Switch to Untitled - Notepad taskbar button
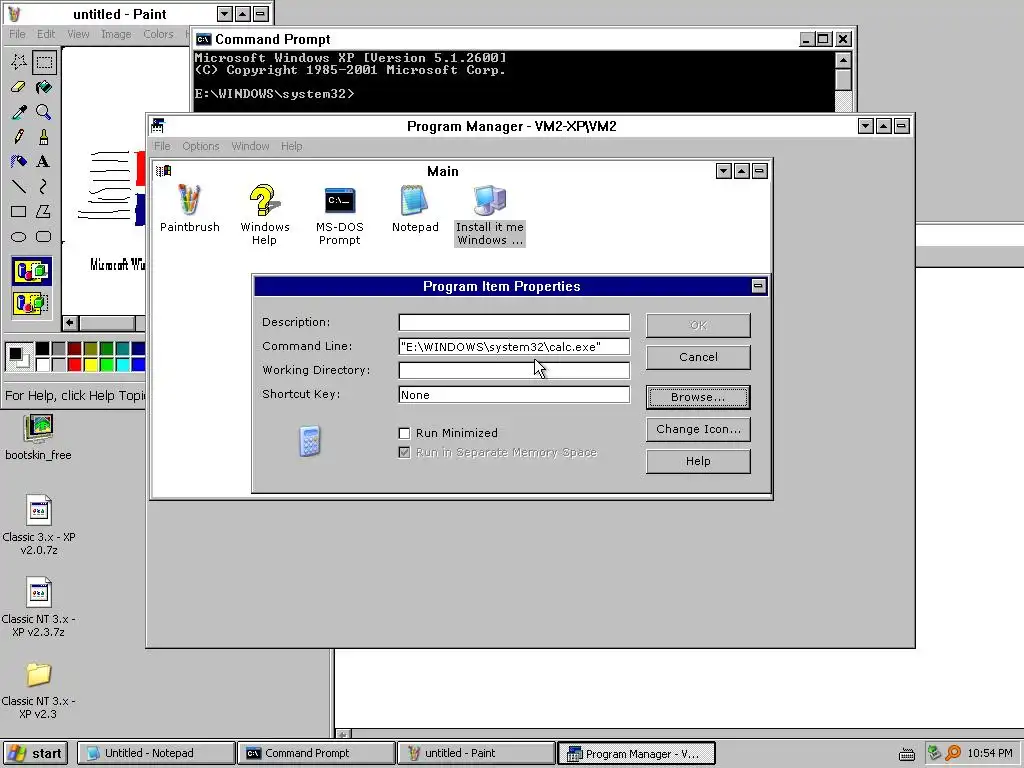Image resolution: width=1024 pixels, height=768 pixels. (x=156, y=754)
